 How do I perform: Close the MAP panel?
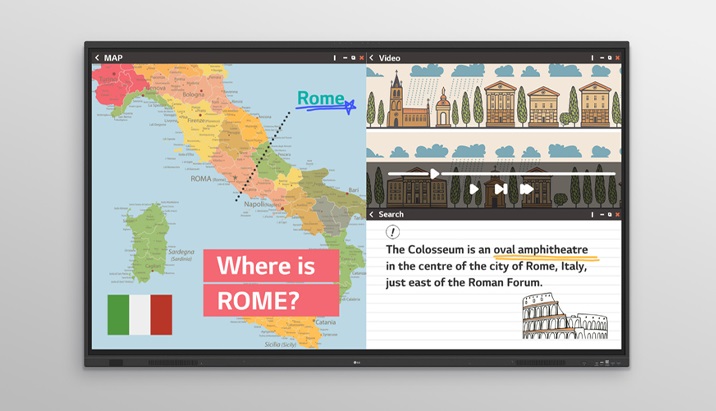pyautogui.click(x=362, y=58)
